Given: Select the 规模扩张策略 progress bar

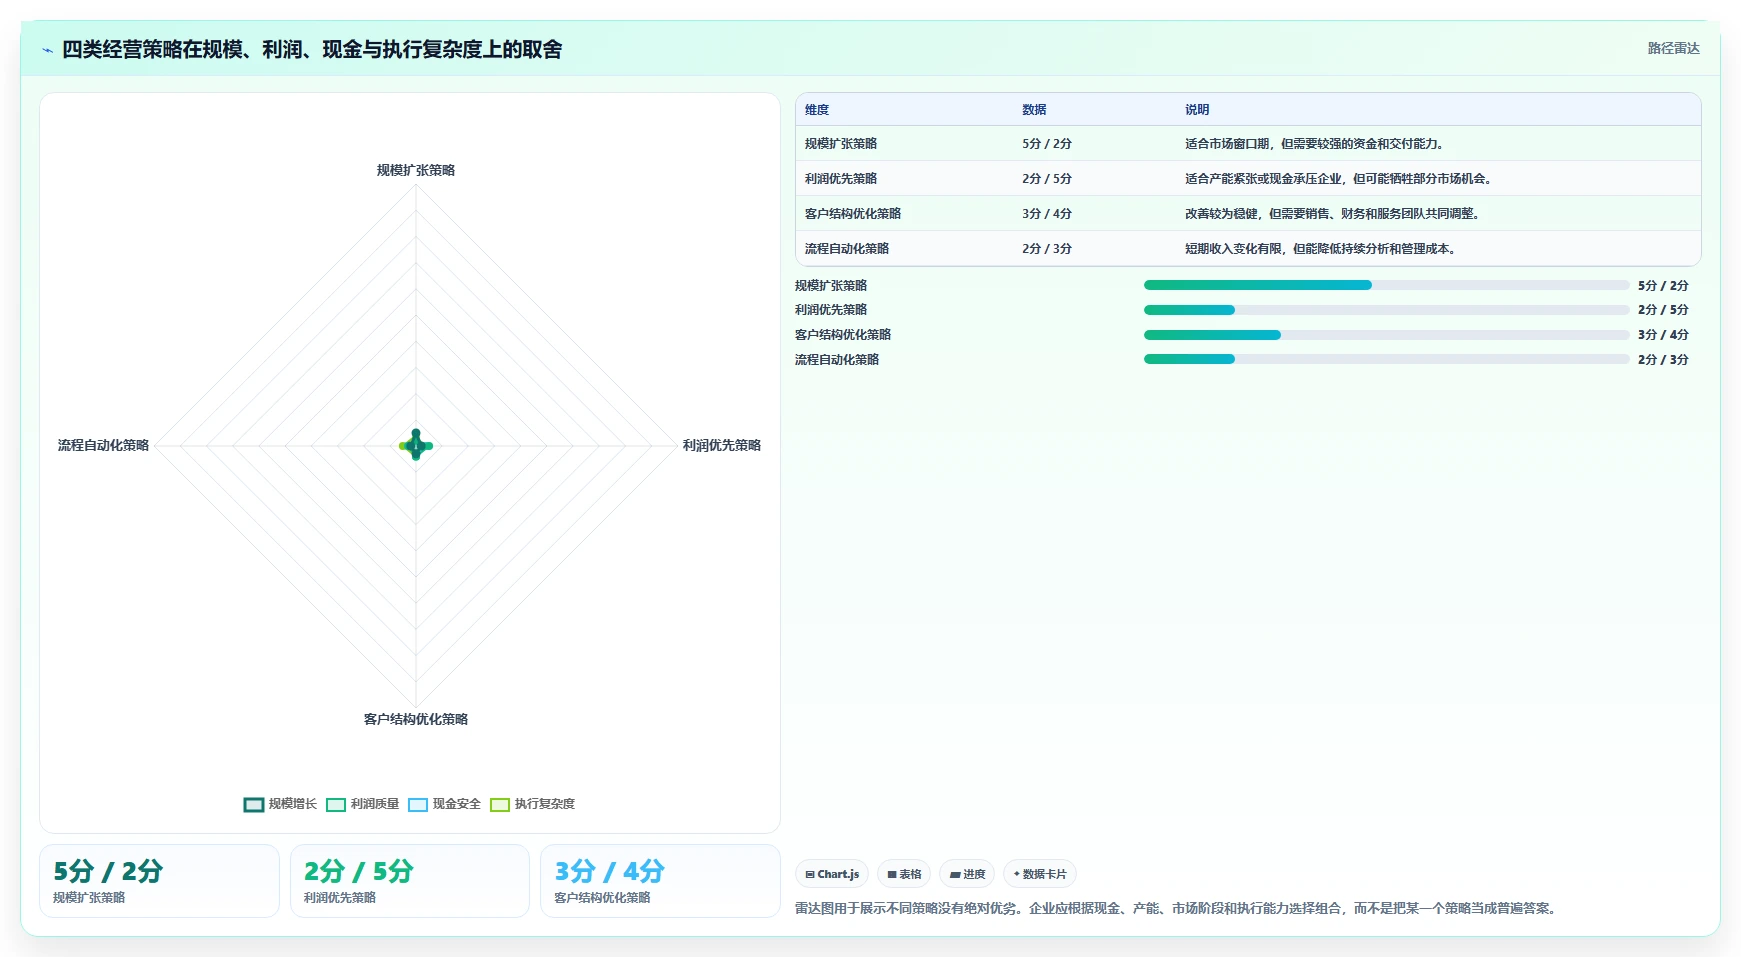Looking at the screenshot, I should (1386, 285).
